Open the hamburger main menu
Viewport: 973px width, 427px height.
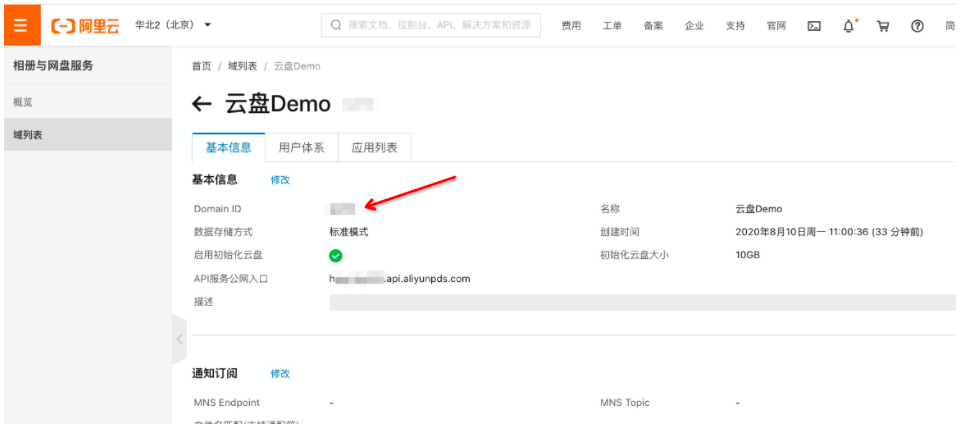(21, 24)
